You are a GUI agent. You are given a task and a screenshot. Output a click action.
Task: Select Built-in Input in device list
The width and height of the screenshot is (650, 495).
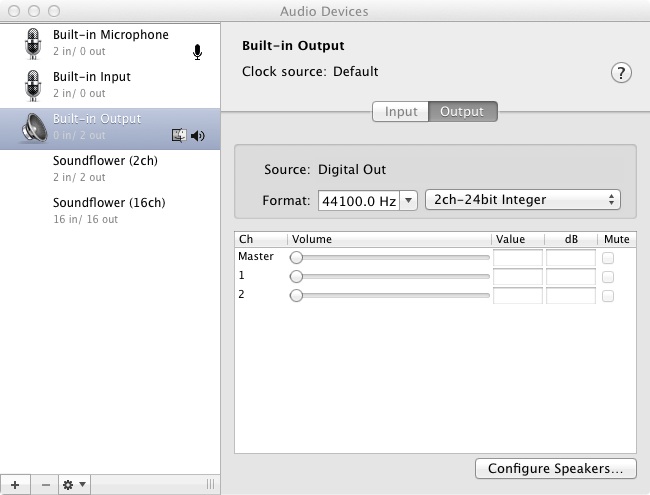(x=110, y=85)
